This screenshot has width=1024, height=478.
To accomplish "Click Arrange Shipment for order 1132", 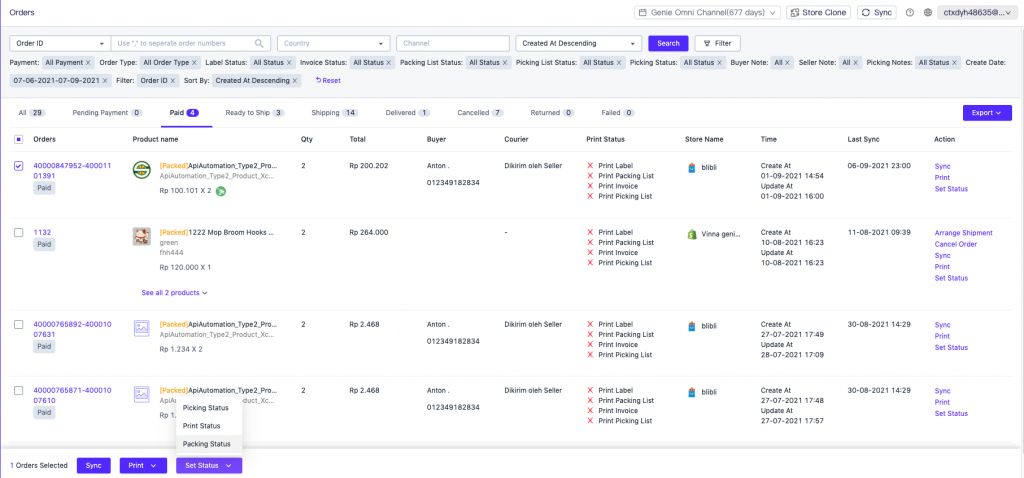I will (963, 233).
